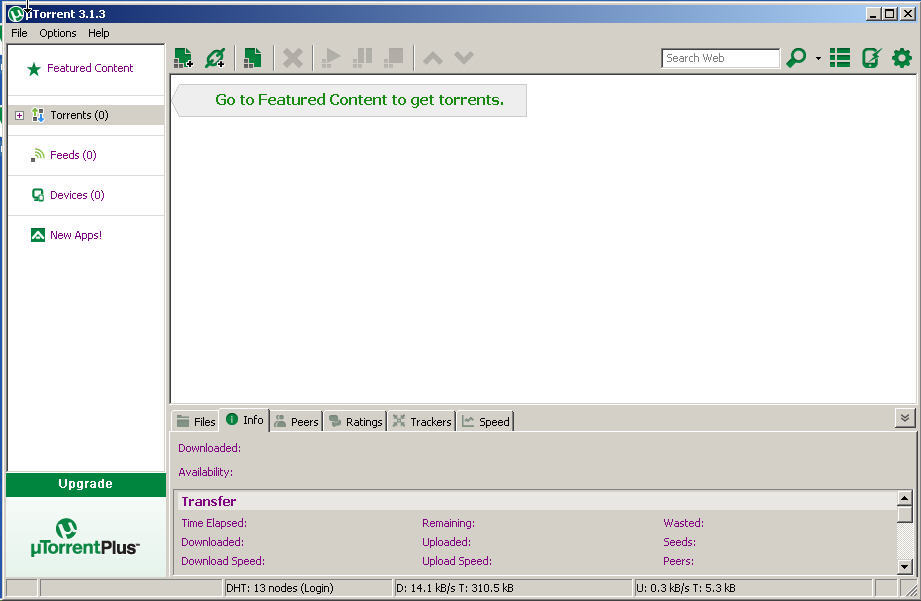The height and width of the screenshot is (601, 921).
Task: Open the search engine dropdown arrow
Action: pyautogui.click(x=816, y=58)
